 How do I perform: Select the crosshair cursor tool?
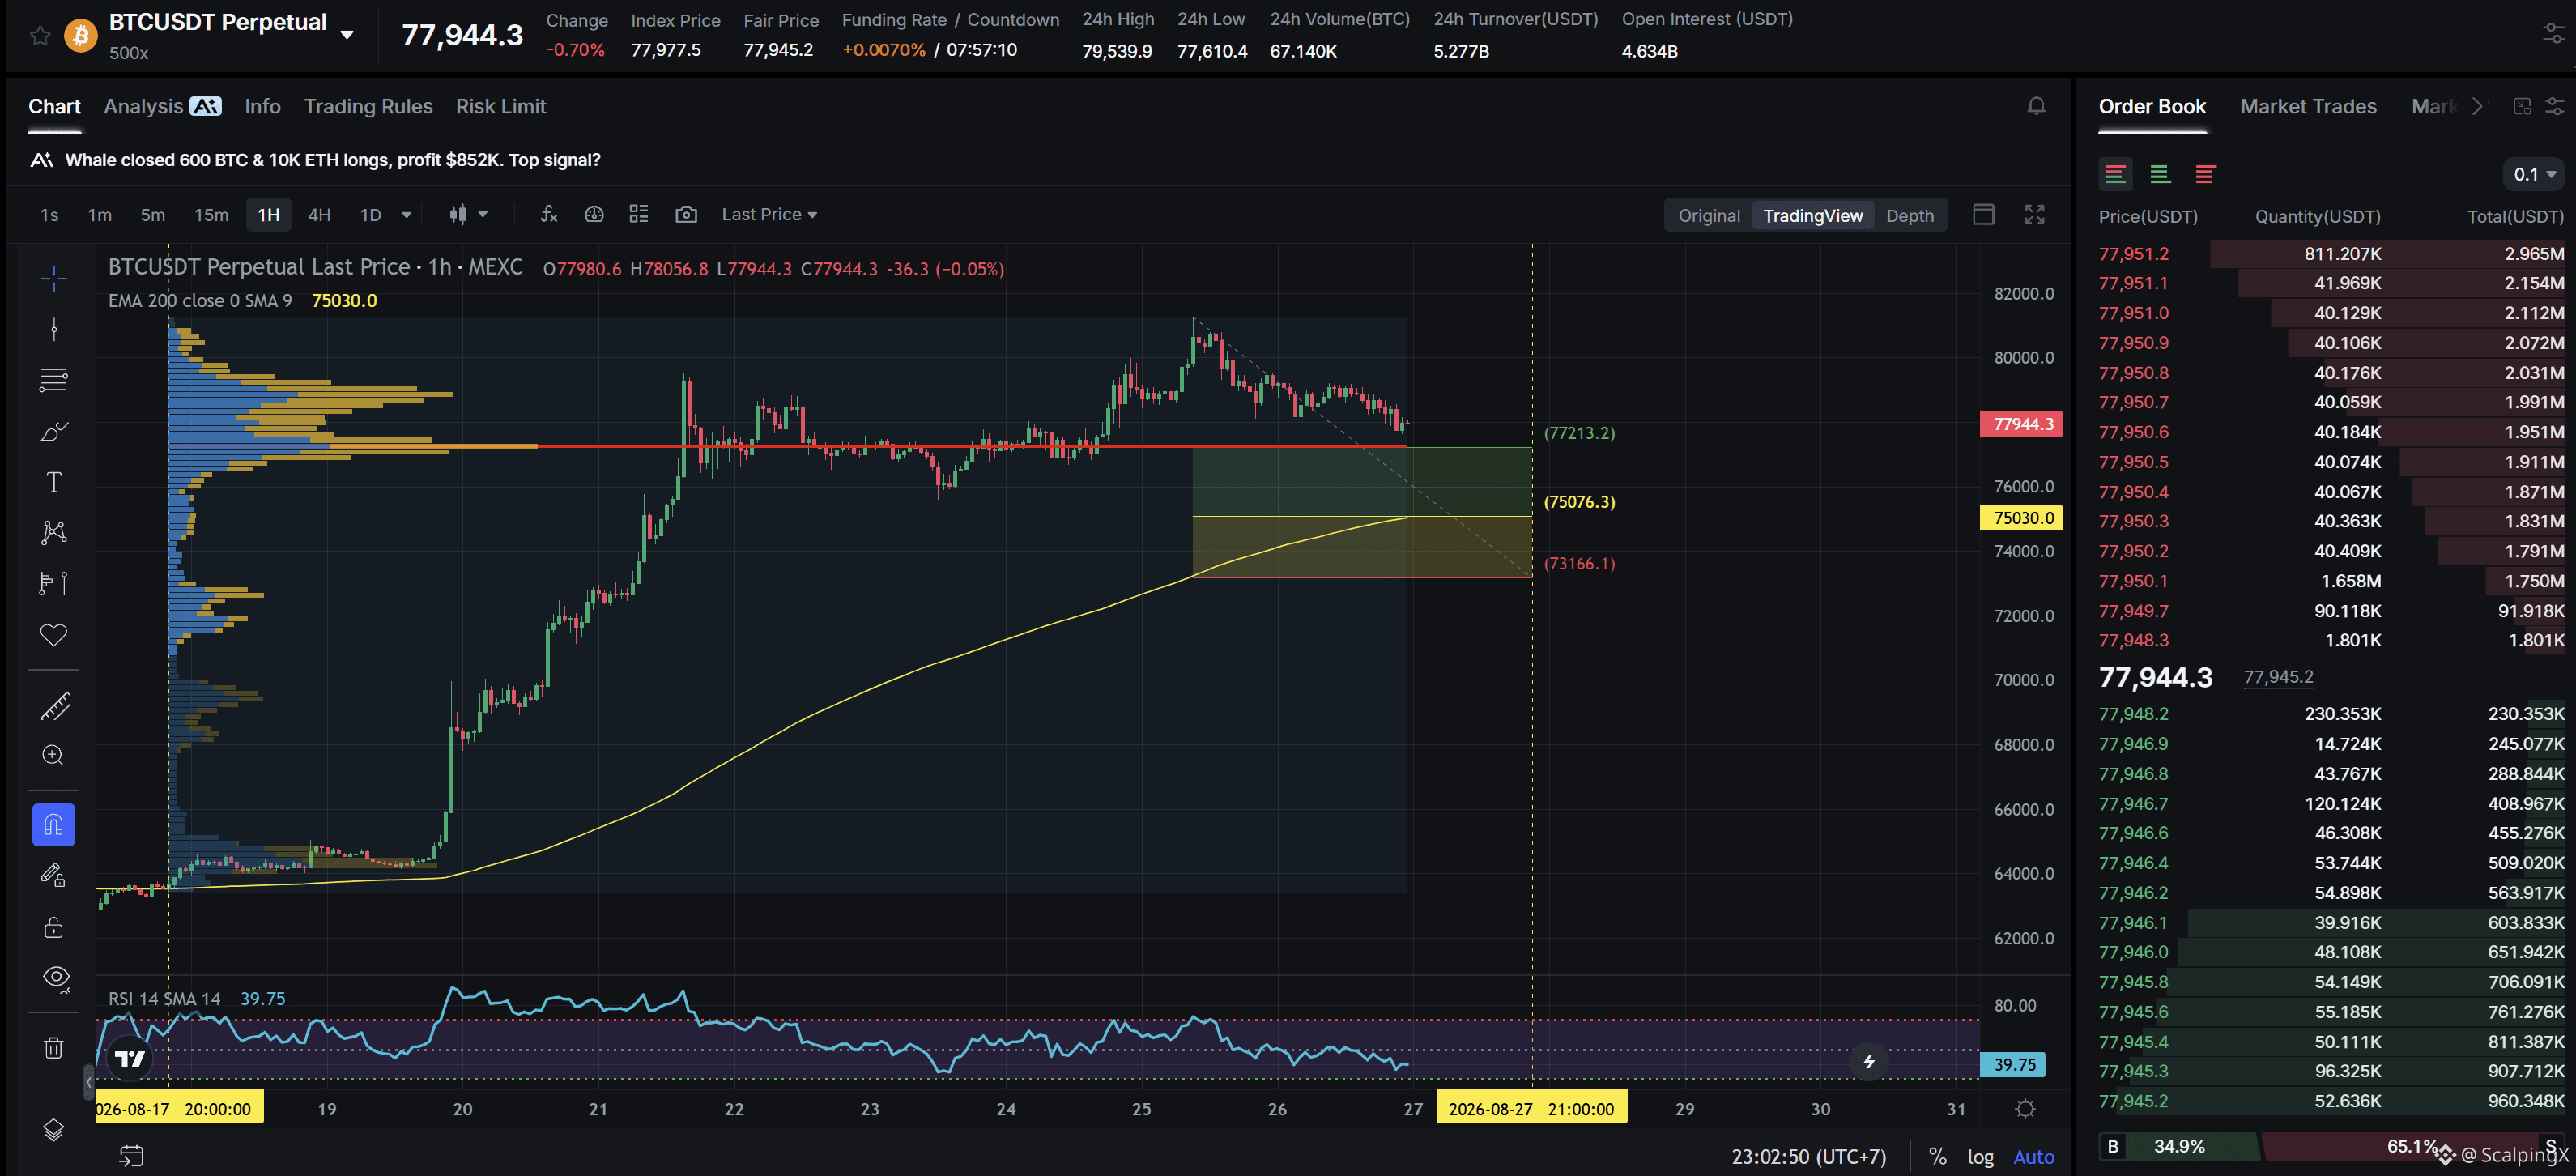tap(54, 278)
